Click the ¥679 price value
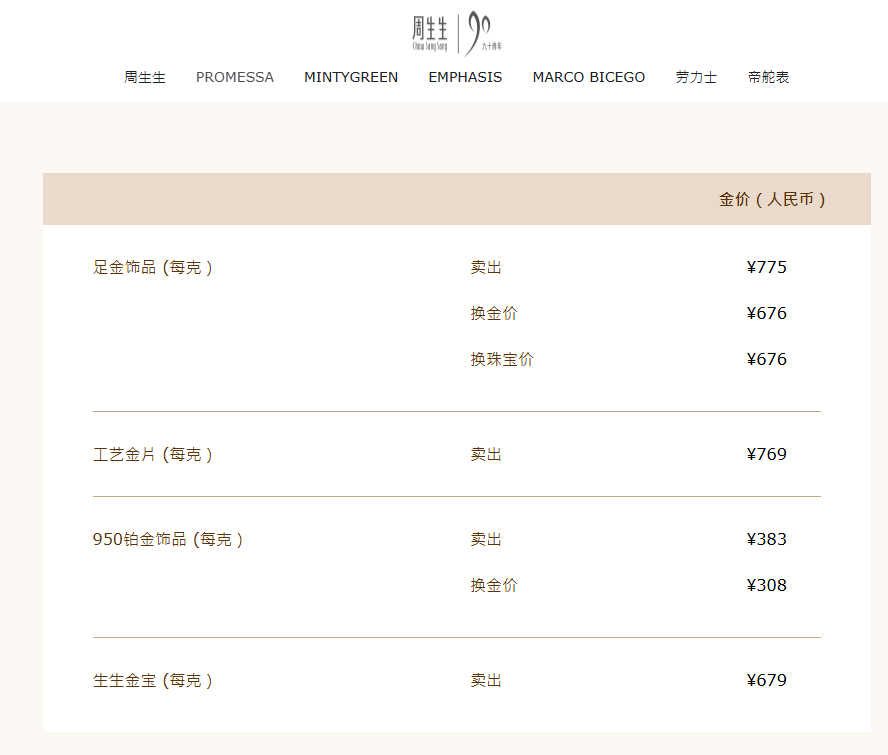Image resolution: width=888 pixels, height=755 pixels. coord(766,680)
